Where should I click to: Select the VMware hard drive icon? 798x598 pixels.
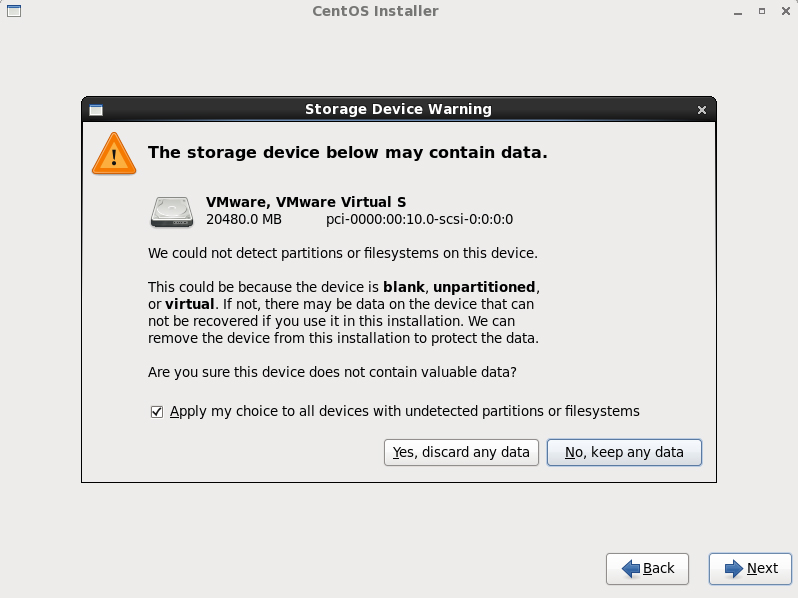click(x=172, y=212)
